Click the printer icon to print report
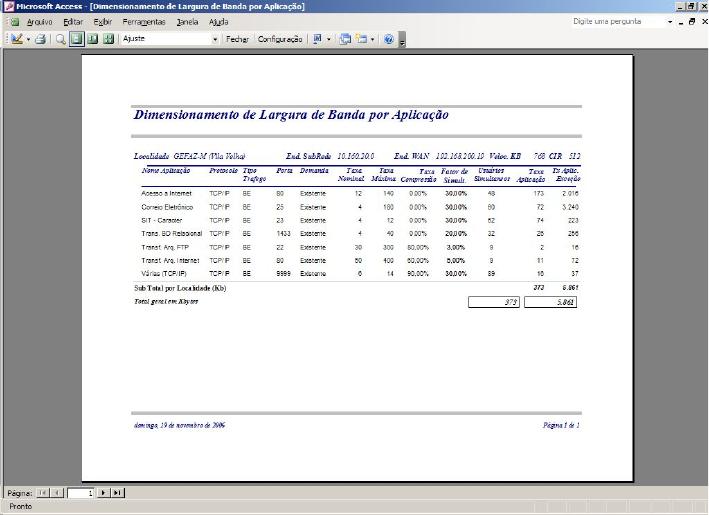Viewport: 709px width, 515px height. 41,39
